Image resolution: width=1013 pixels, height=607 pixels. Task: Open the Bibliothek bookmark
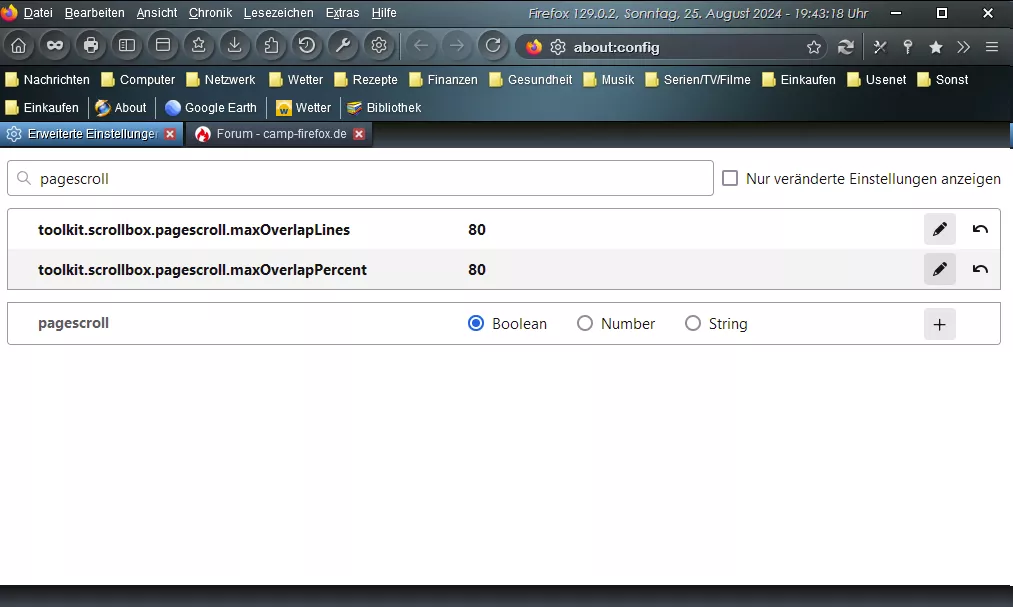click(x=384, y=108)
